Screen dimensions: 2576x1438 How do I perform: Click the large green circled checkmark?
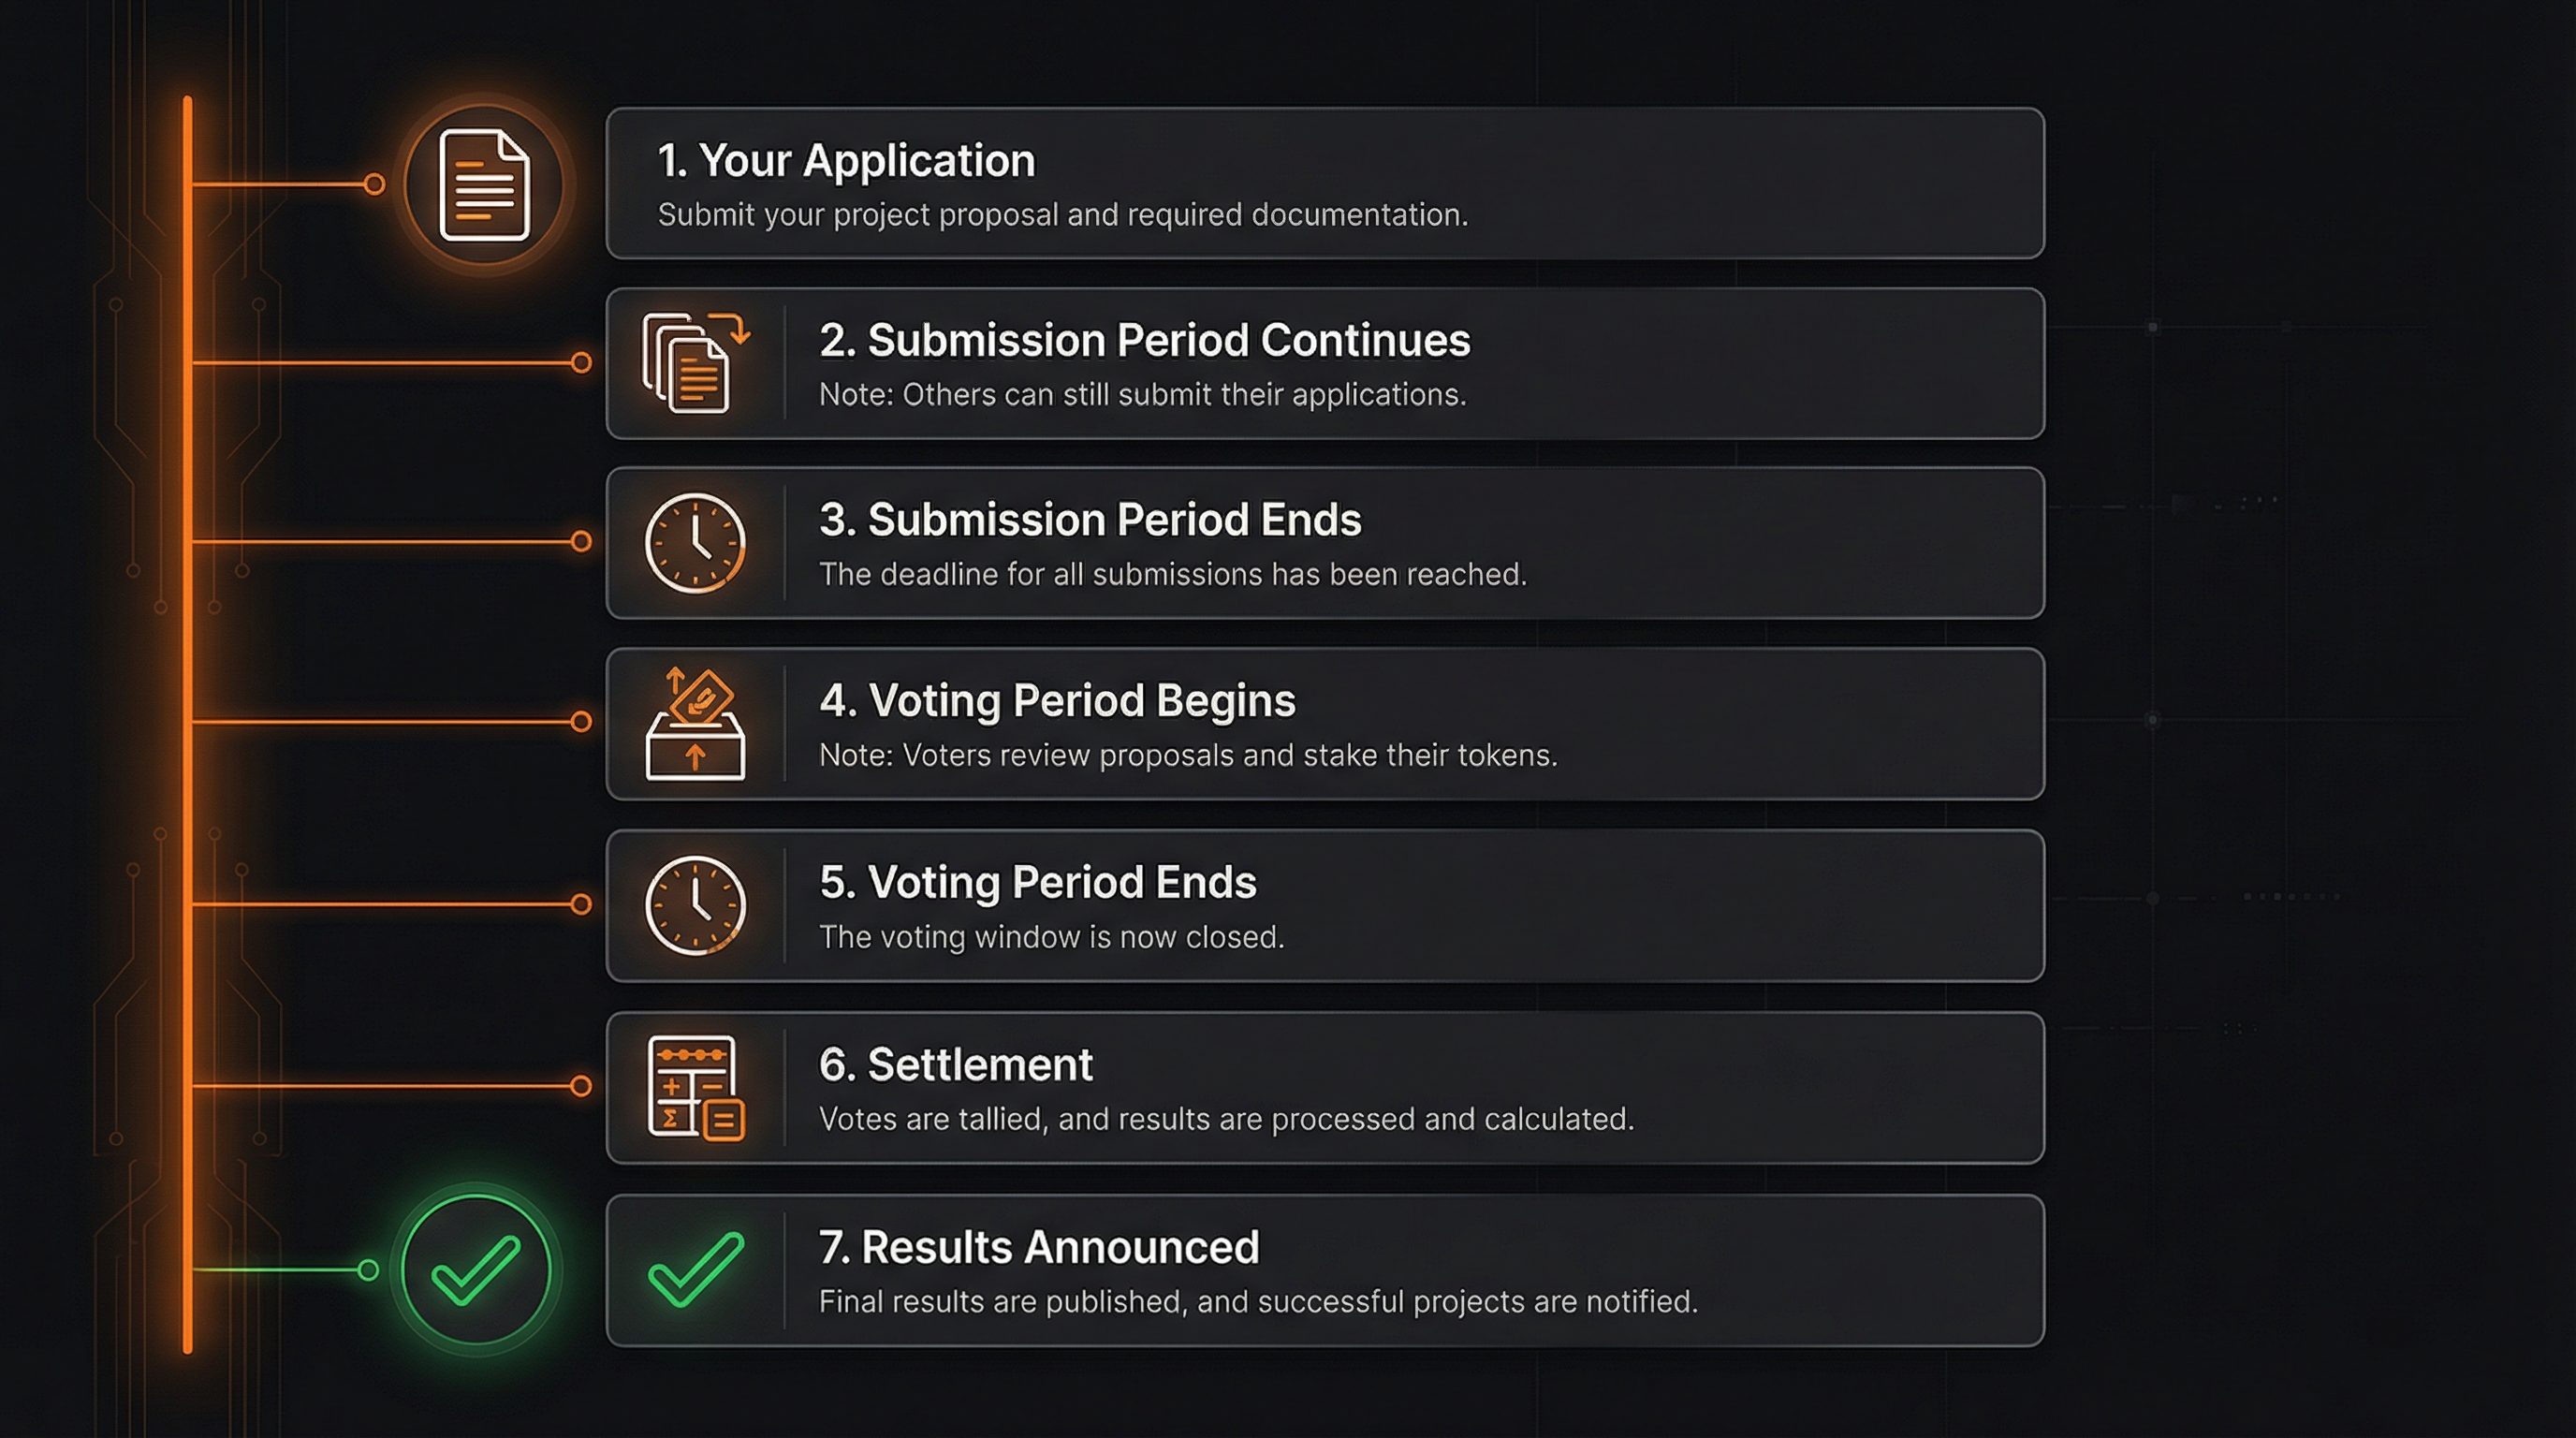click(x=476, y=1270)
